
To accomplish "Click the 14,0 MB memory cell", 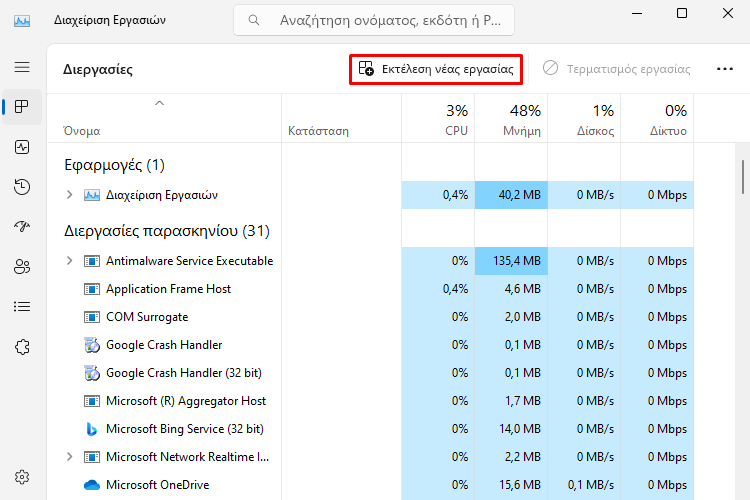I will [x=511, y=429].
